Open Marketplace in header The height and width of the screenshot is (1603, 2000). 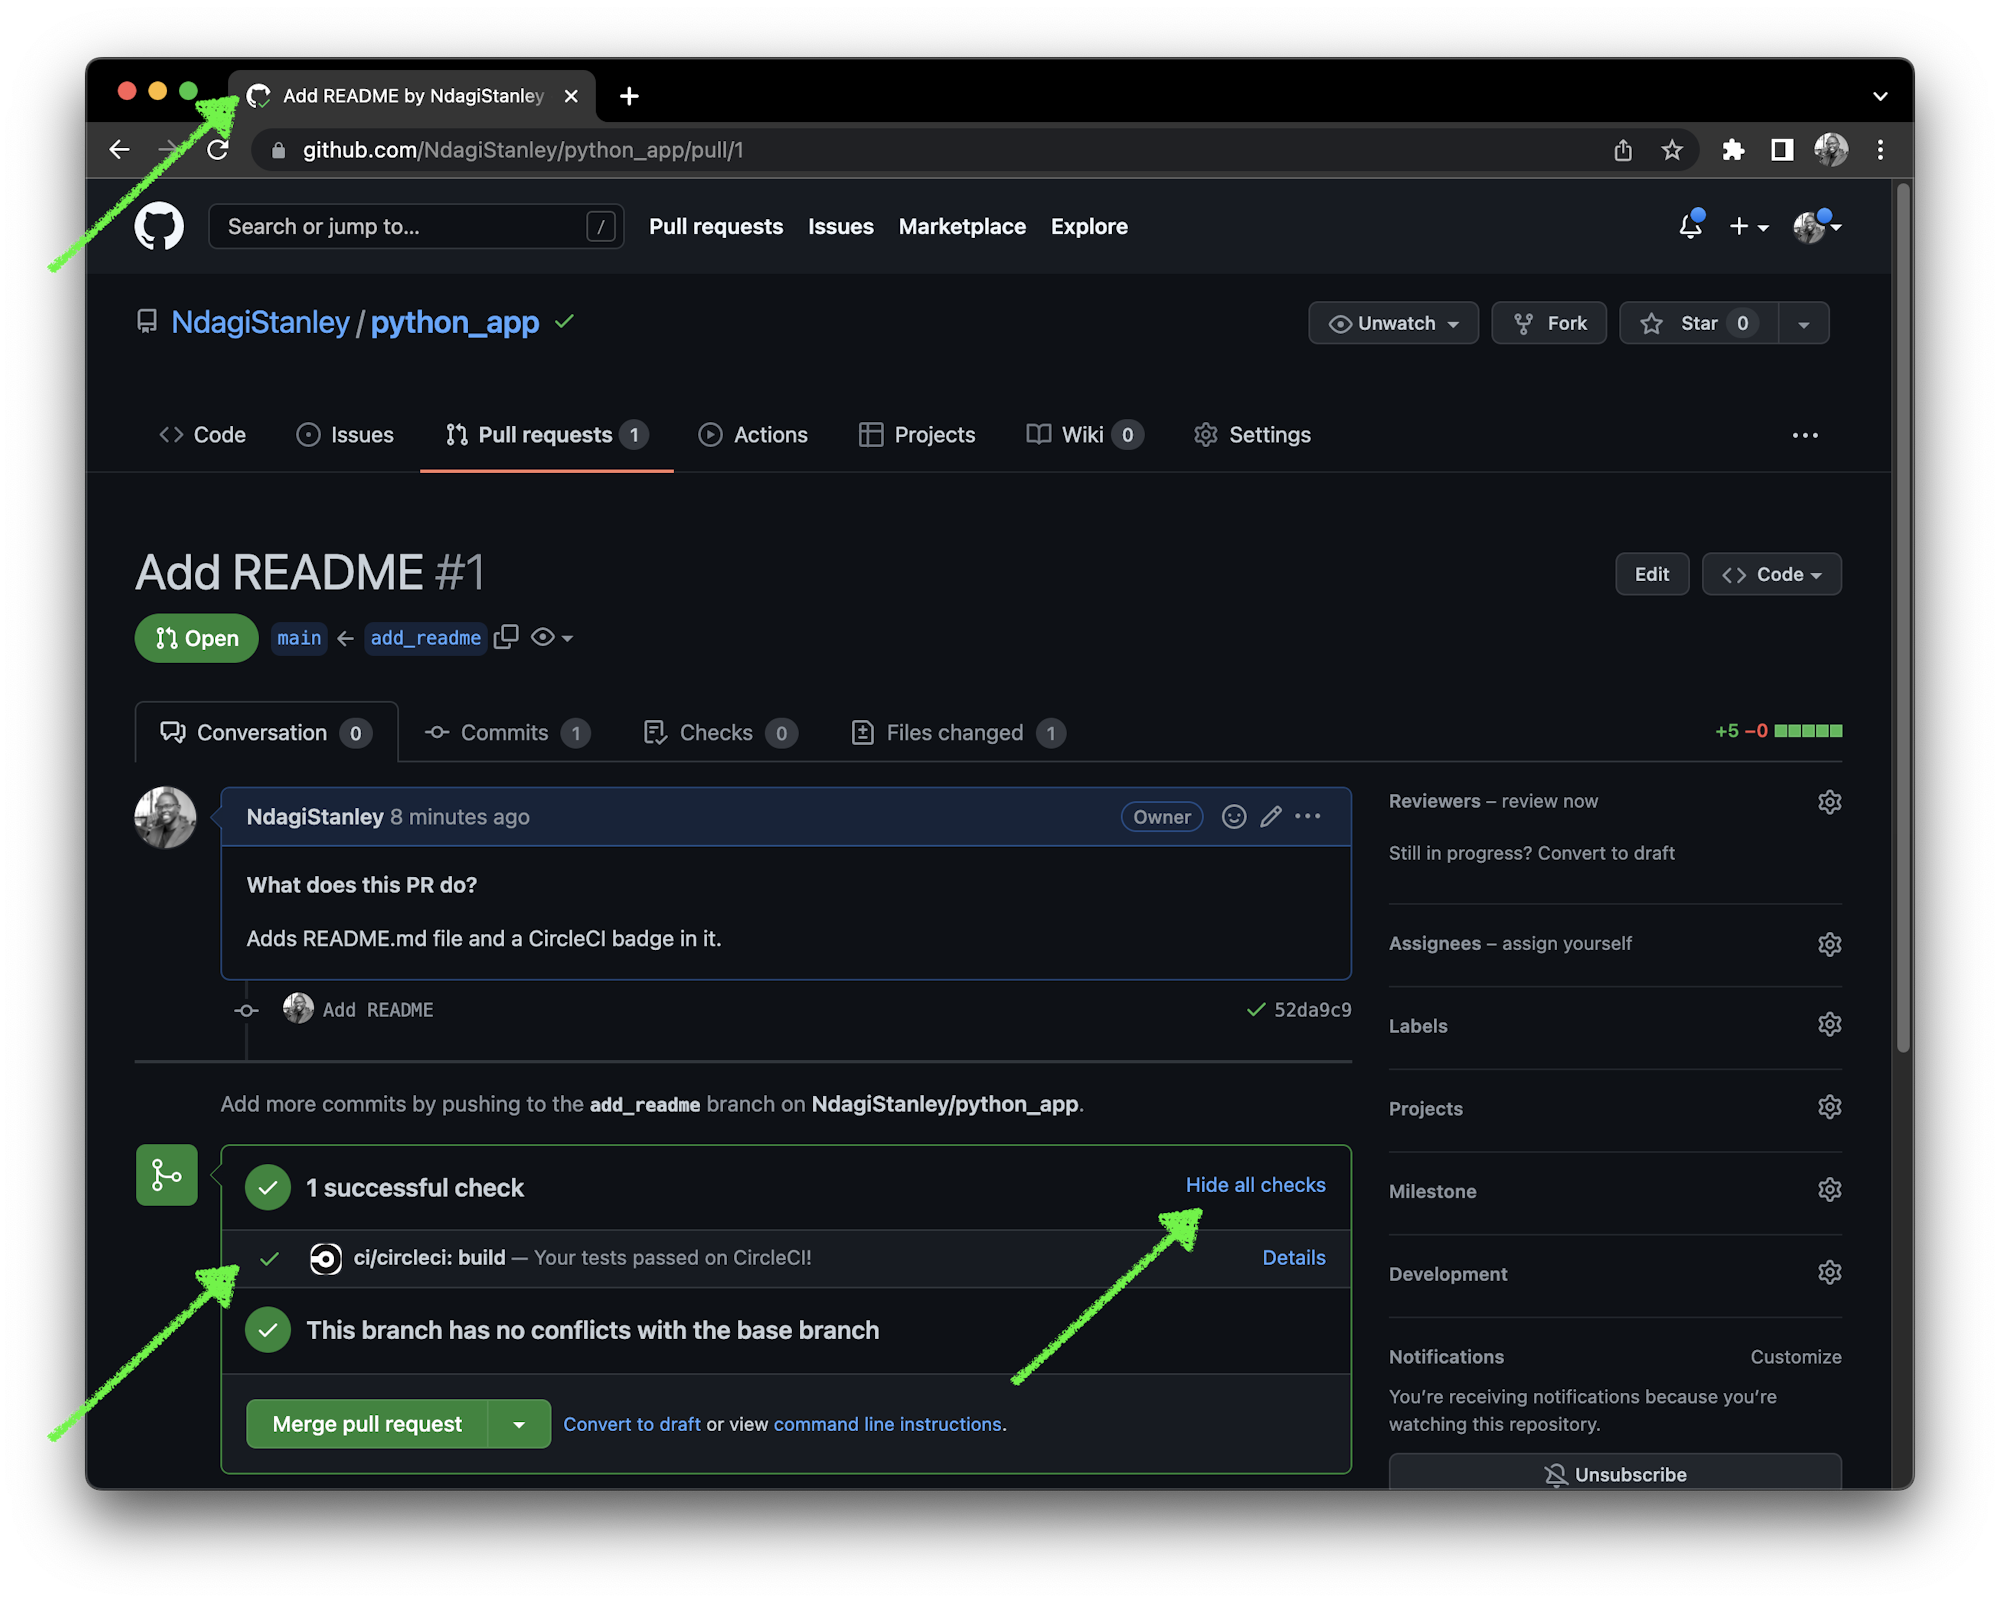tap(962, 227)
